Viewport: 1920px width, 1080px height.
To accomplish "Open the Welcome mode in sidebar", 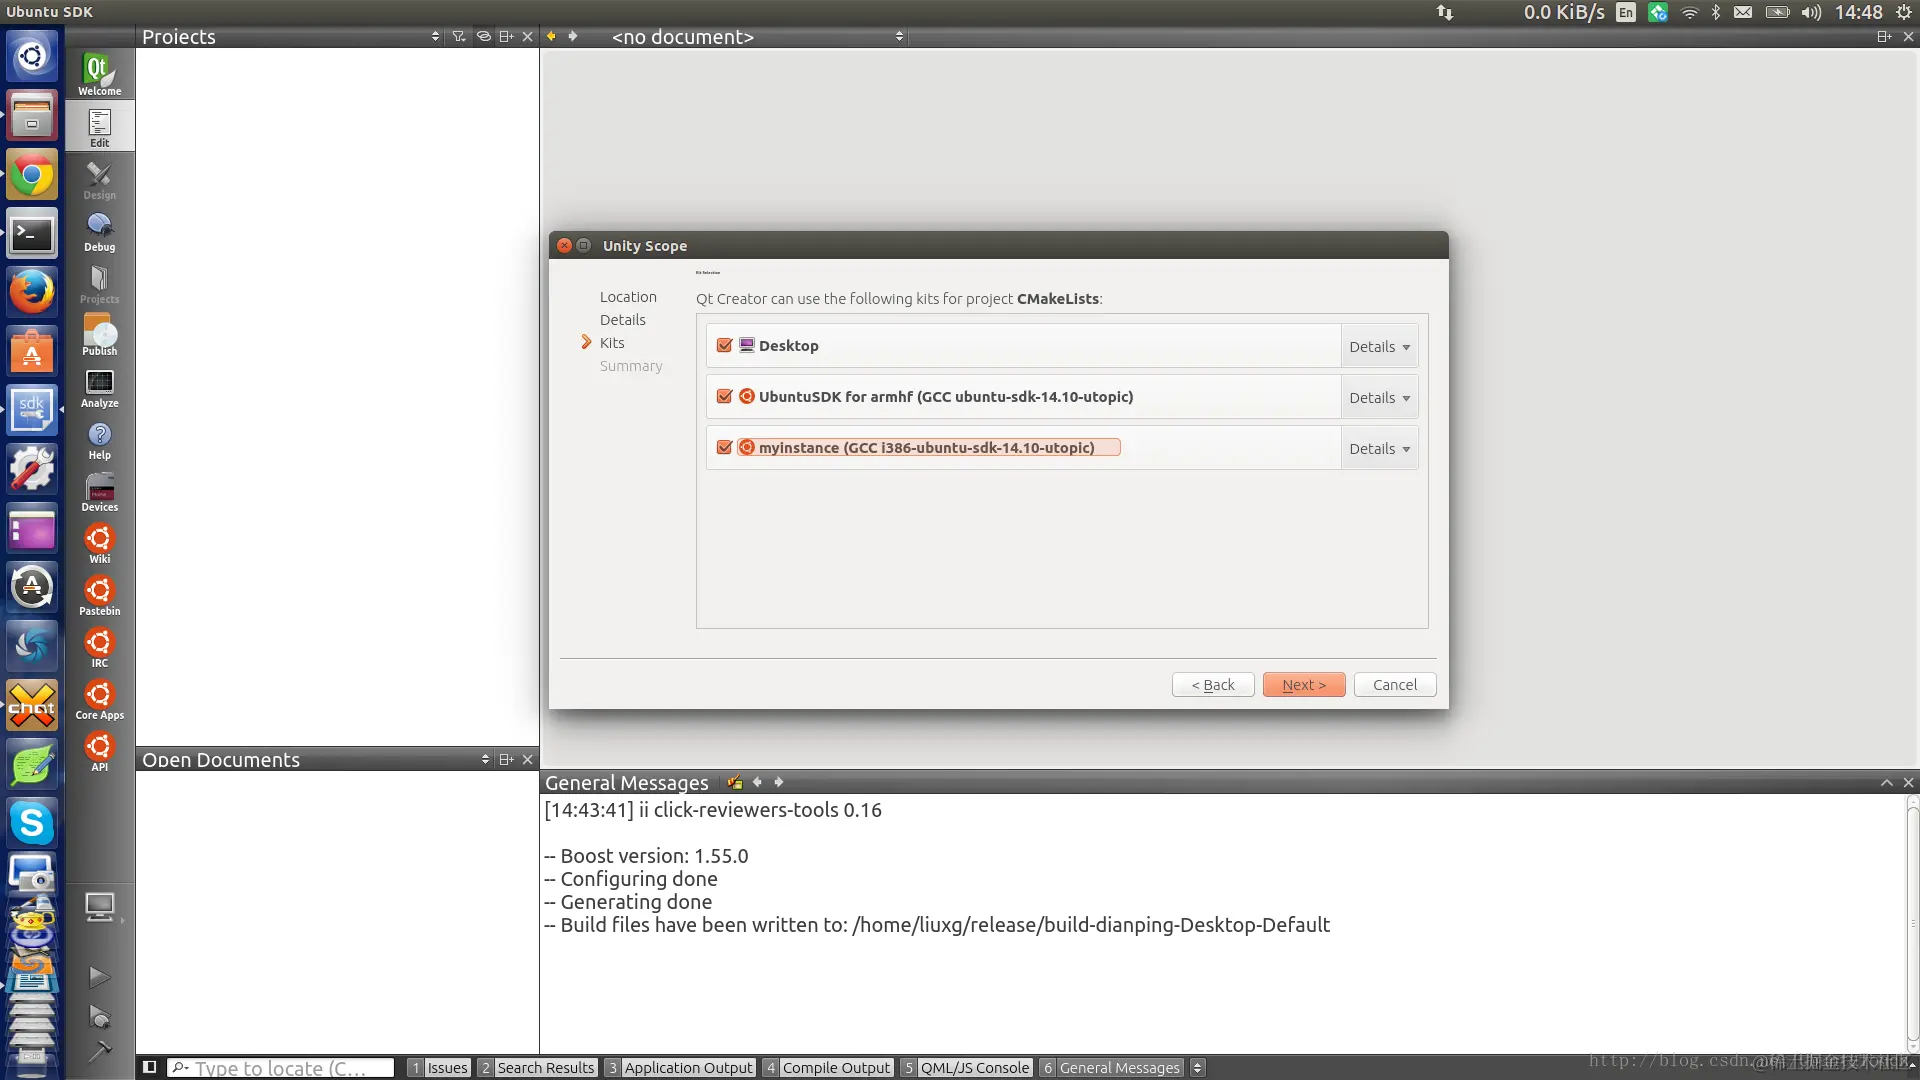I will click(x=99, y=74).
